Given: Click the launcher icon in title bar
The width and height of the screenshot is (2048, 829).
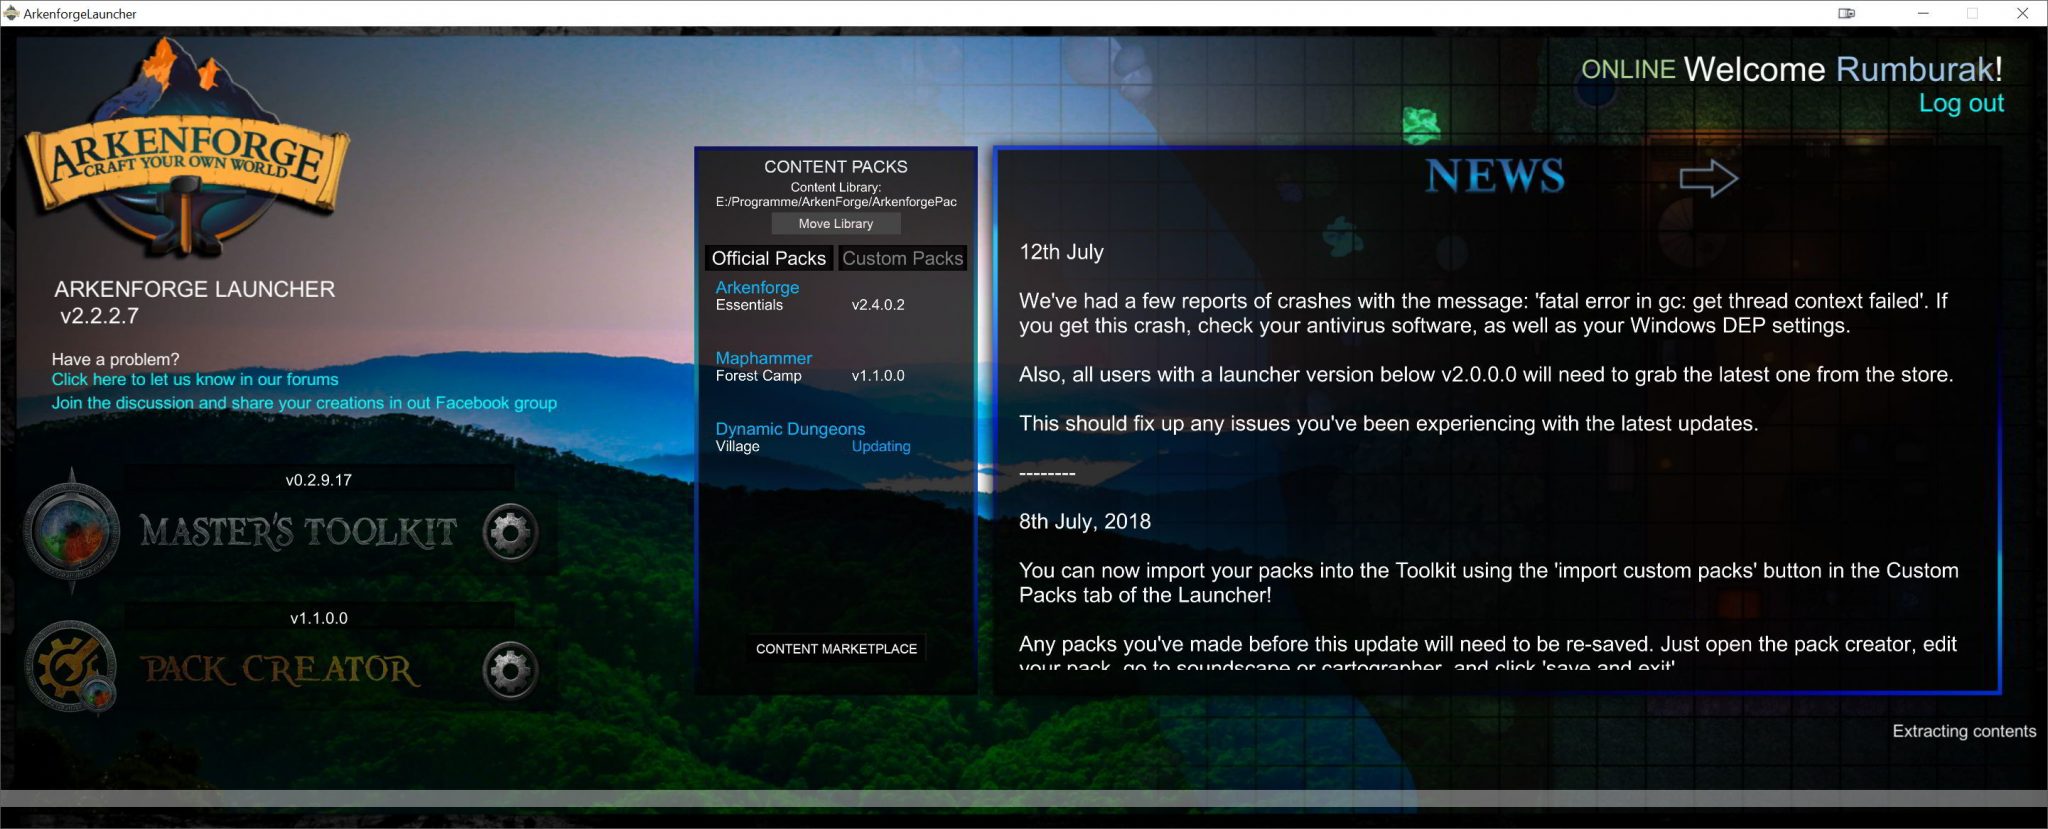Looking at the screenshot, I should [12, 13].
